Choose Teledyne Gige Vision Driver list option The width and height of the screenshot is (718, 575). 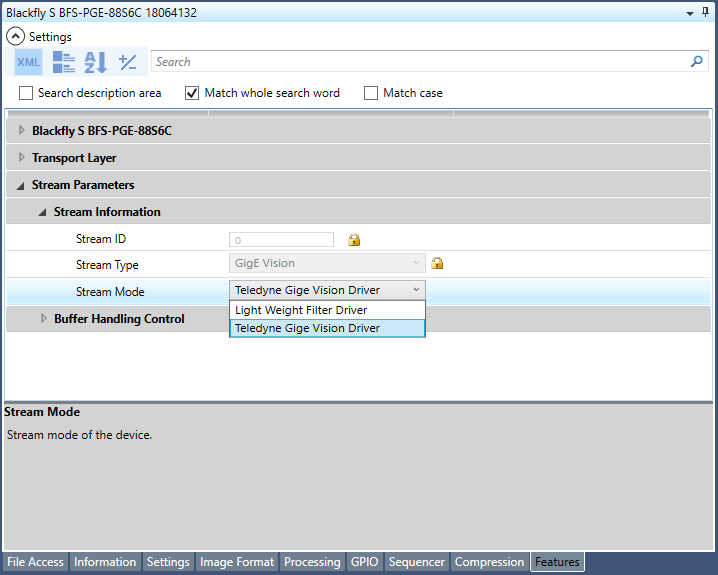point(327,328)
